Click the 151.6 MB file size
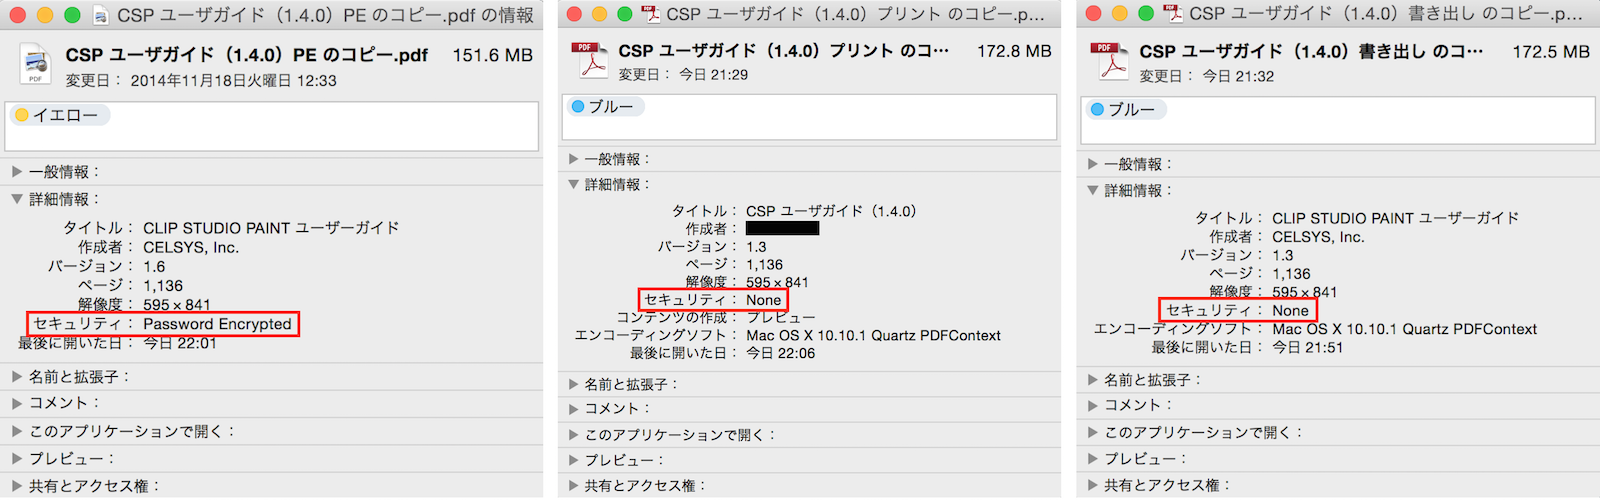1600x500 pixels. [493, 56]
